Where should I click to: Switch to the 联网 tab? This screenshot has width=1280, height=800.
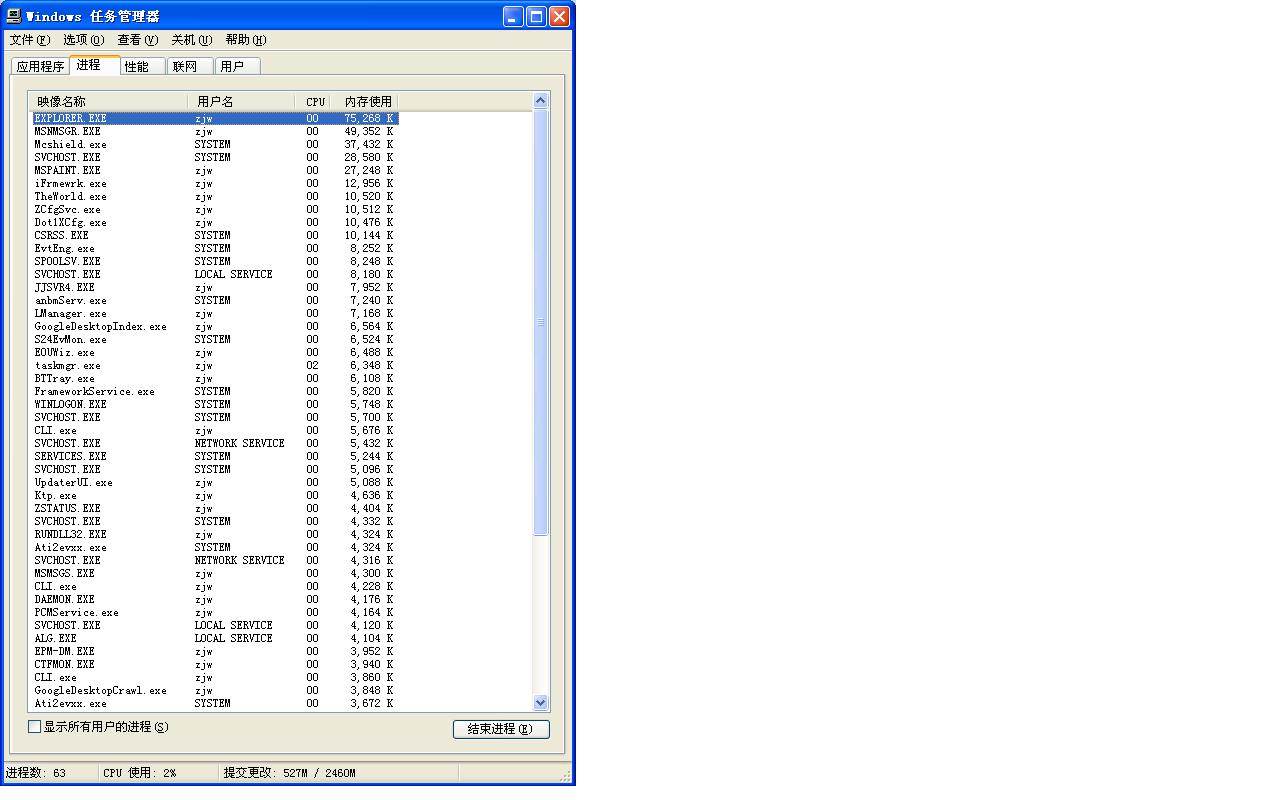[189, 67]
